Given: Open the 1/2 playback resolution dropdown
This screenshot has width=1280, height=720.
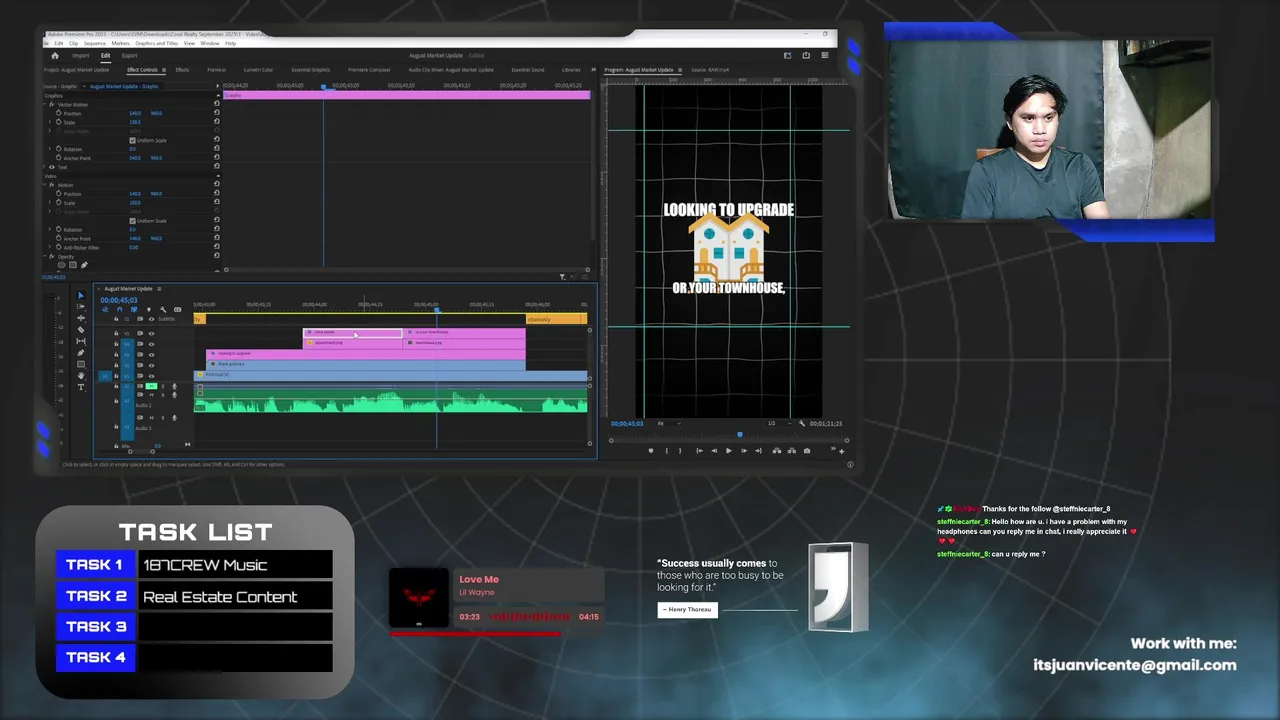Looking at the screenshot, I should coord(780,423).
